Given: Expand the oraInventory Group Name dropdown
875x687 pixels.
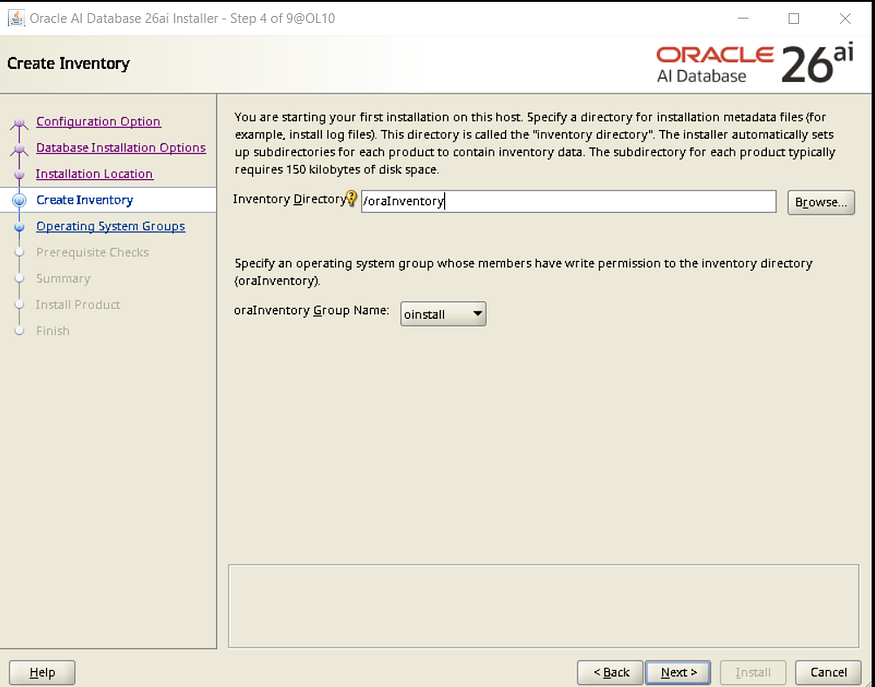Looking at the screenshot, I should 443,314.
